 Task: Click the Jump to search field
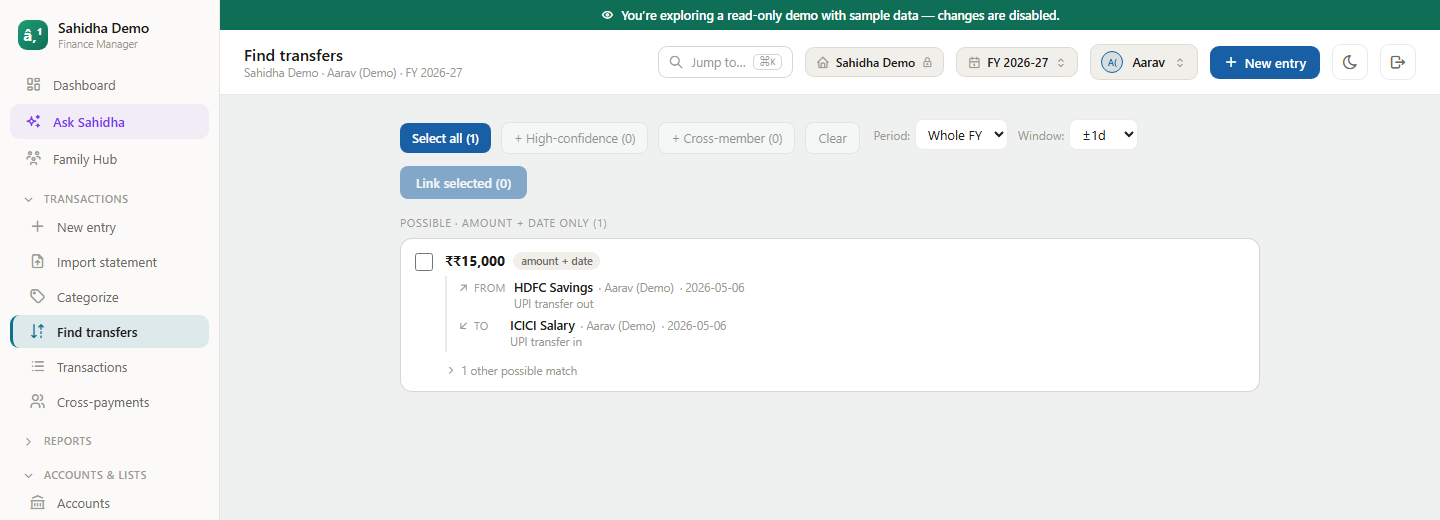pos(725,62)
